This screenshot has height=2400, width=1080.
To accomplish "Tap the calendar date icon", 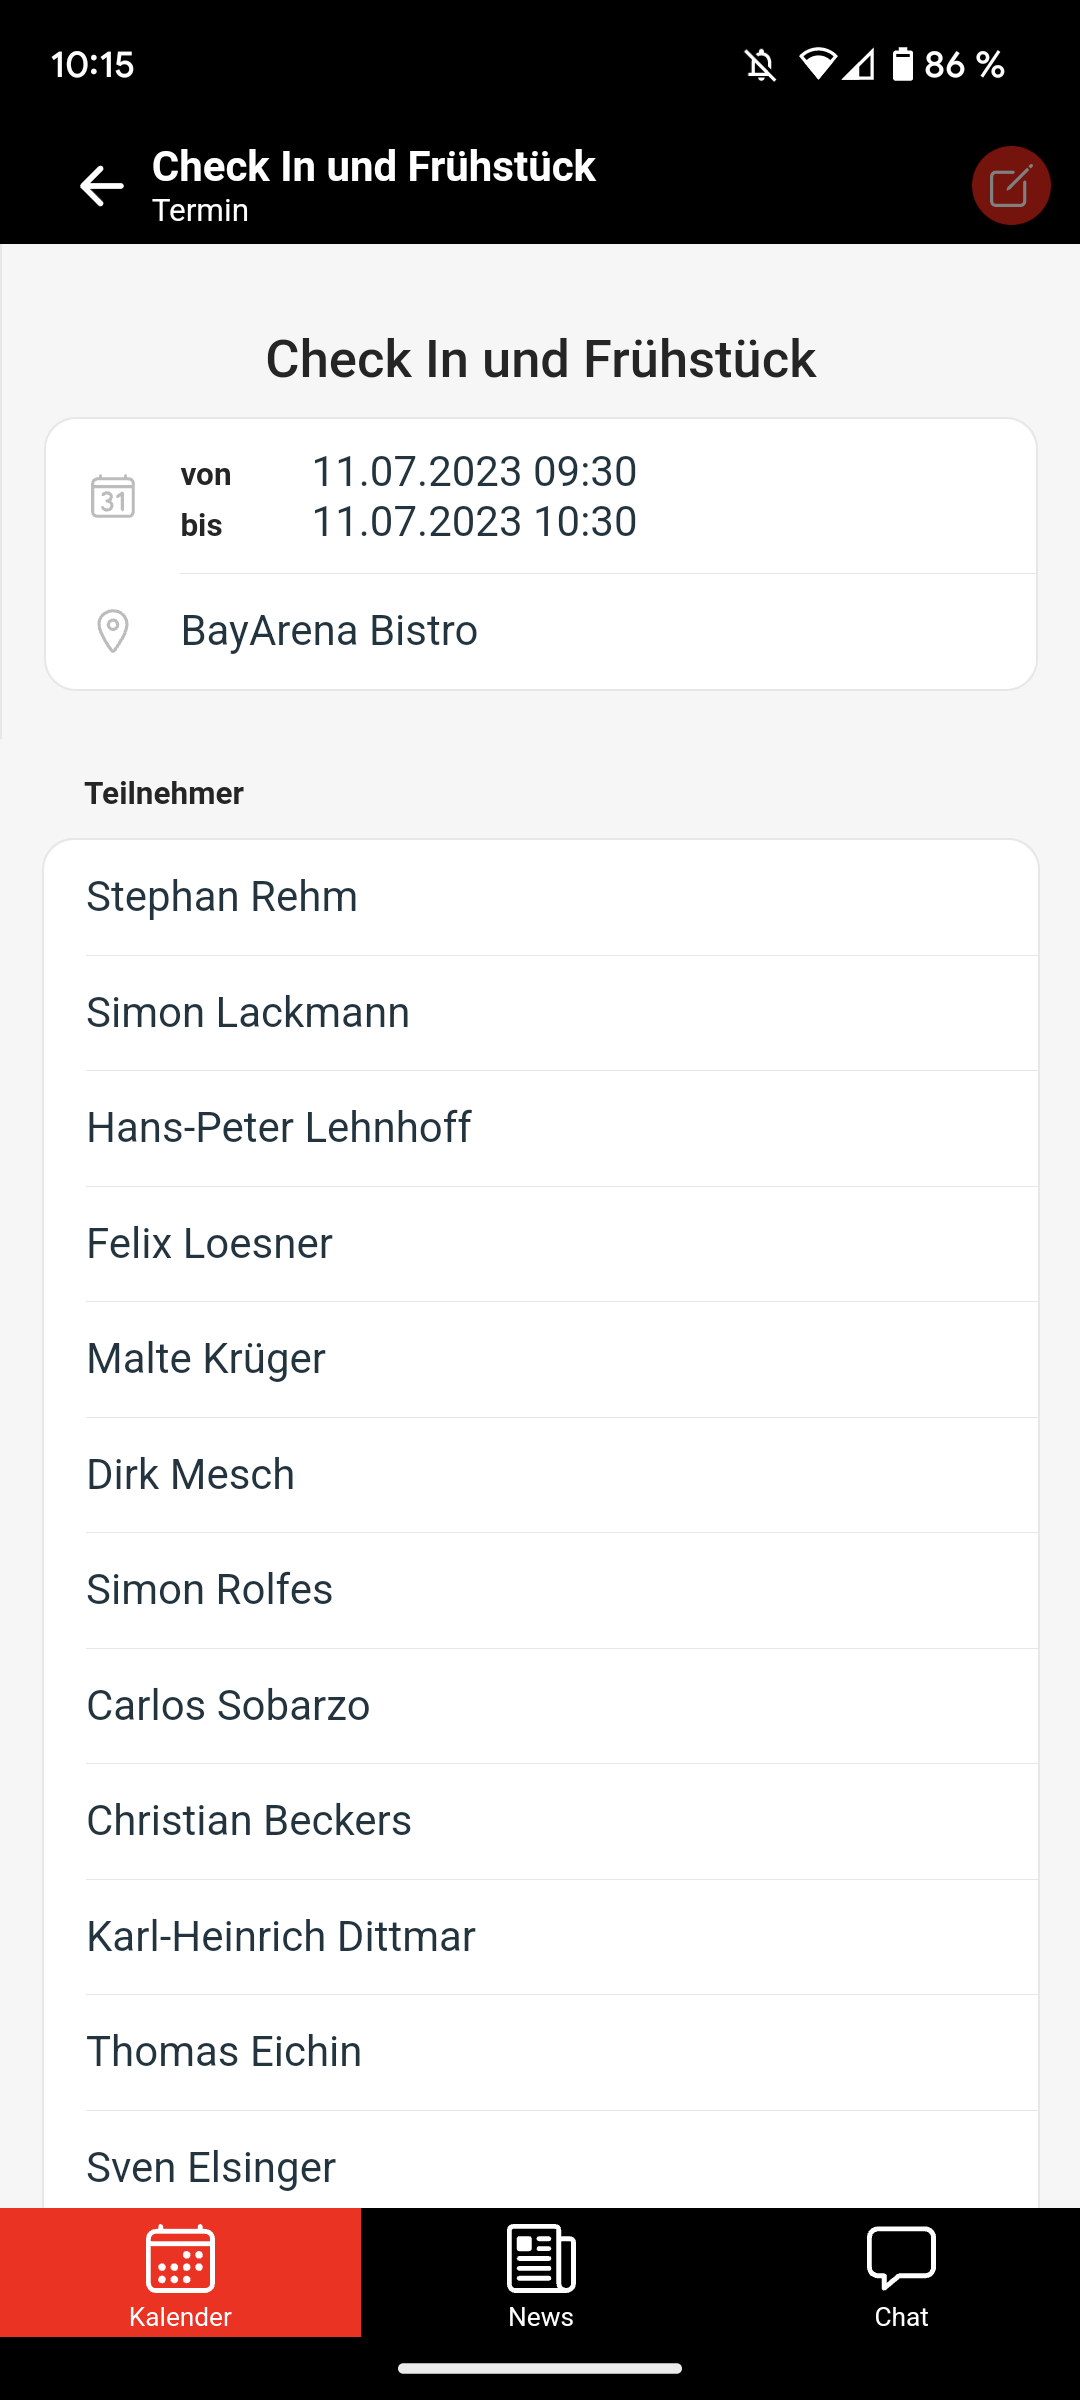I will pyautogui.click(x=113, y=496).
